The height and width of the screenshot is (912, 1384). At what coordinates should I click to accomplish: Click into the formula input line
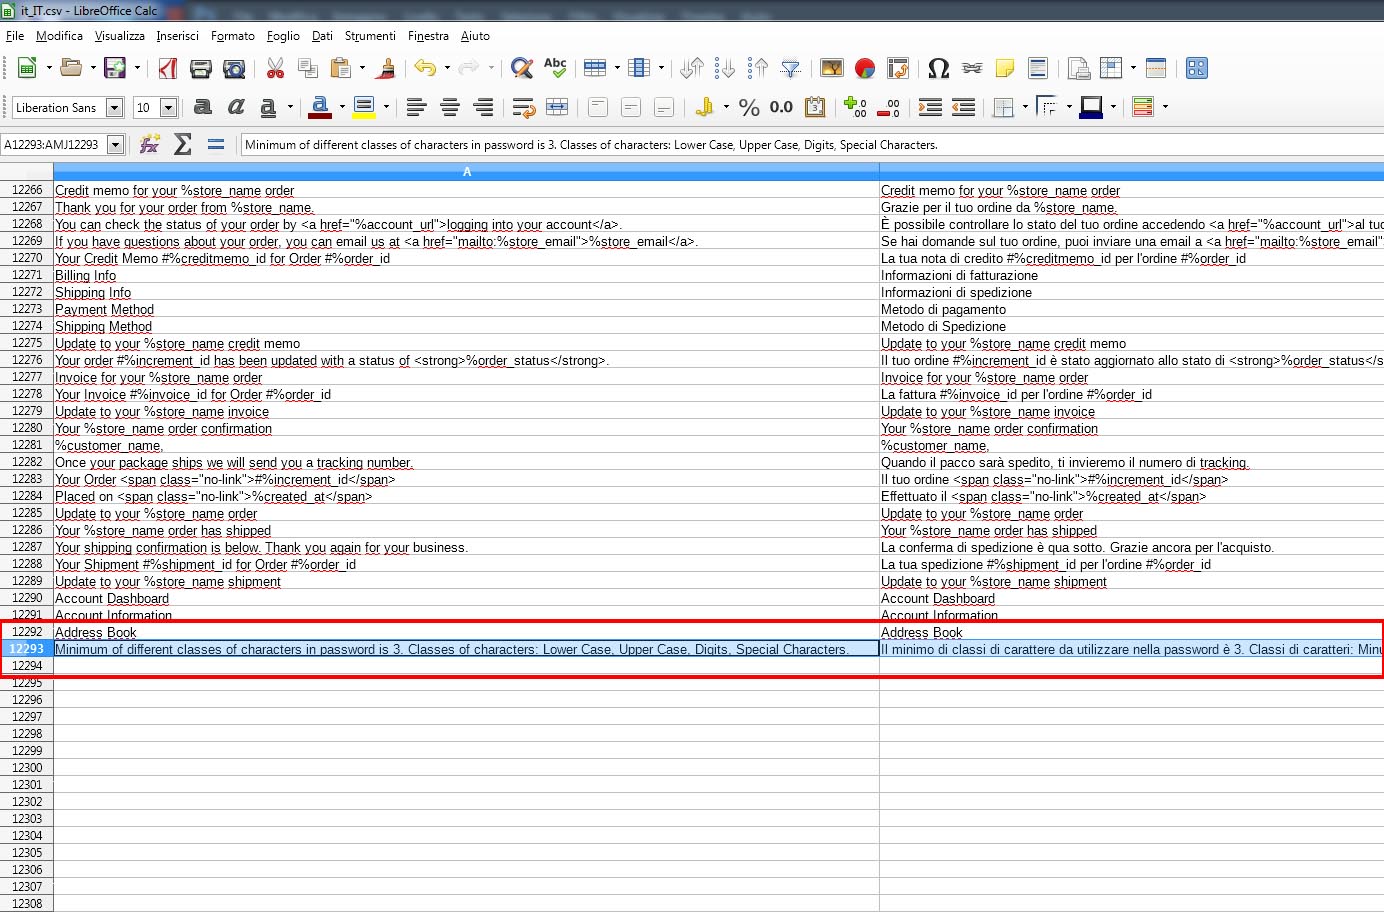click(x=812, y=145)
